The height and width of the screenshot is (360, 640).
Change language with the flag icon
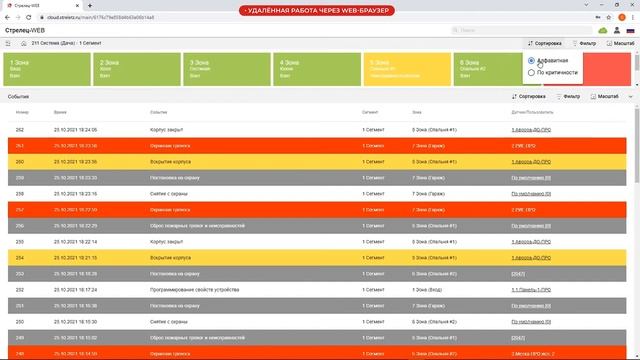pyautogui.click(x=631, y=31)
